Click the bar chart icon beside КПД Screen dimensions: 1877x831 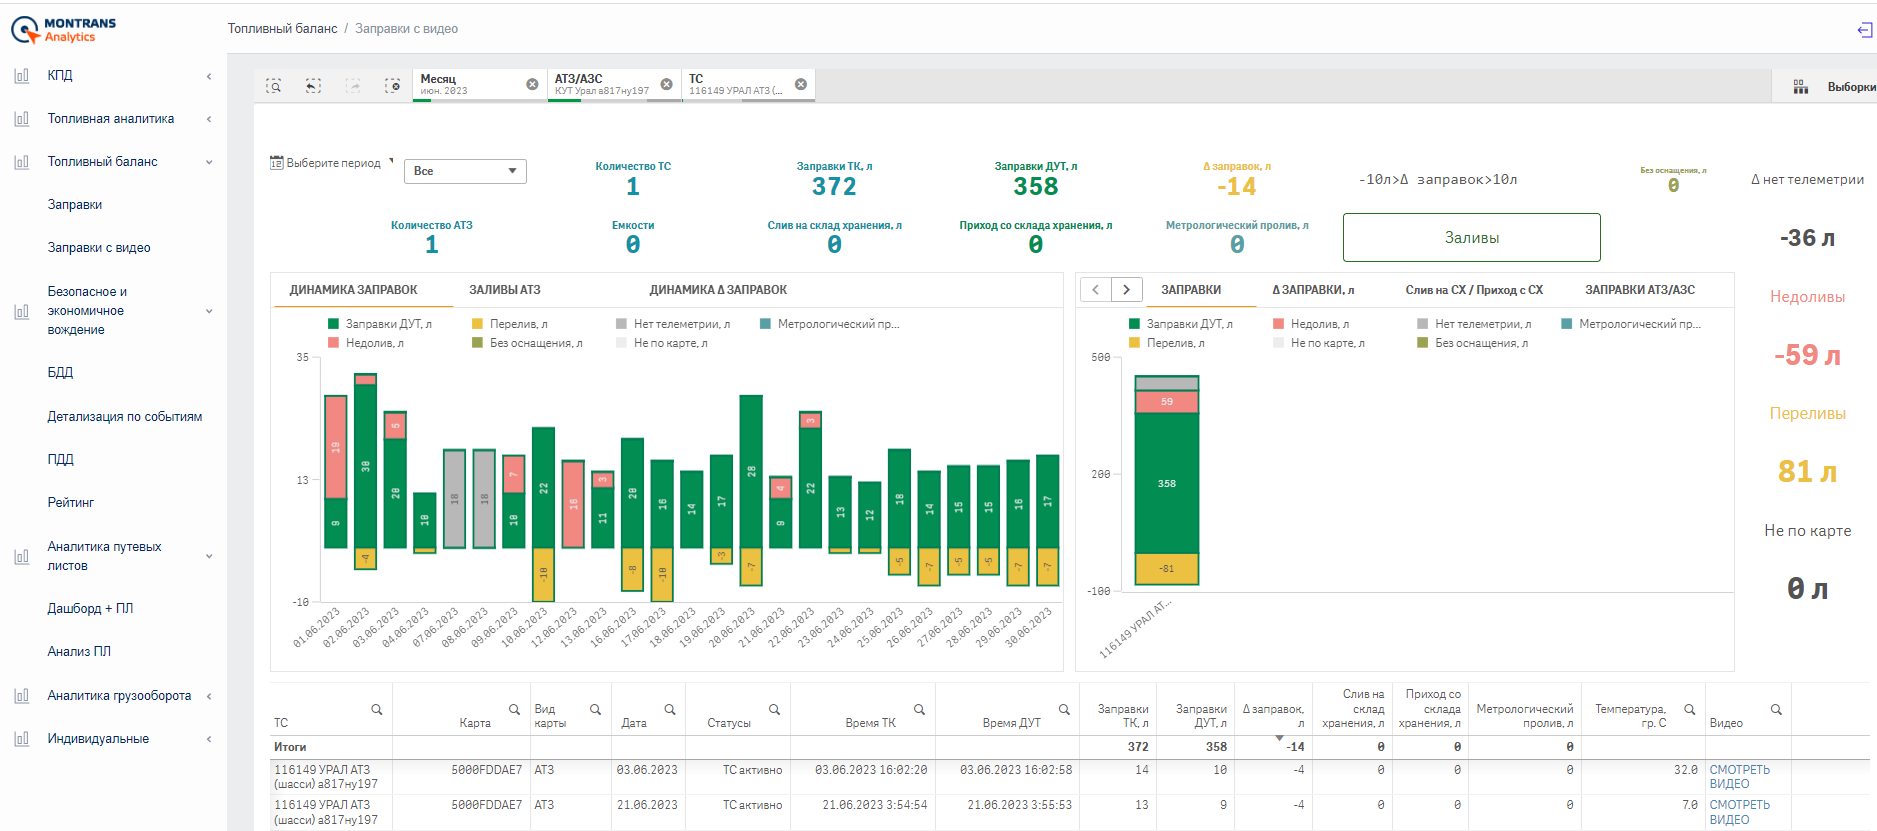[21, 75]
